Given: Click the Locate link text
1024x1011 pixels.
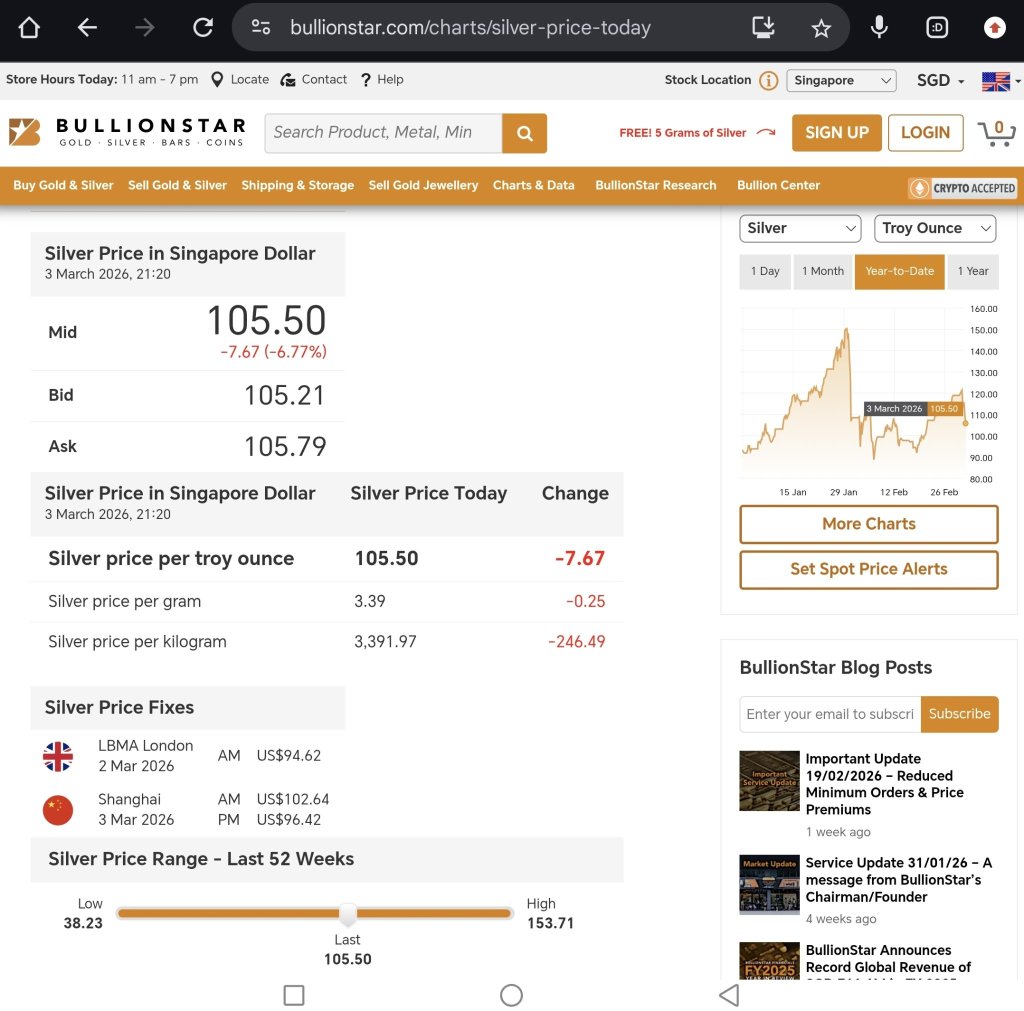Looking at the screenshot, I should click(249, 79).
